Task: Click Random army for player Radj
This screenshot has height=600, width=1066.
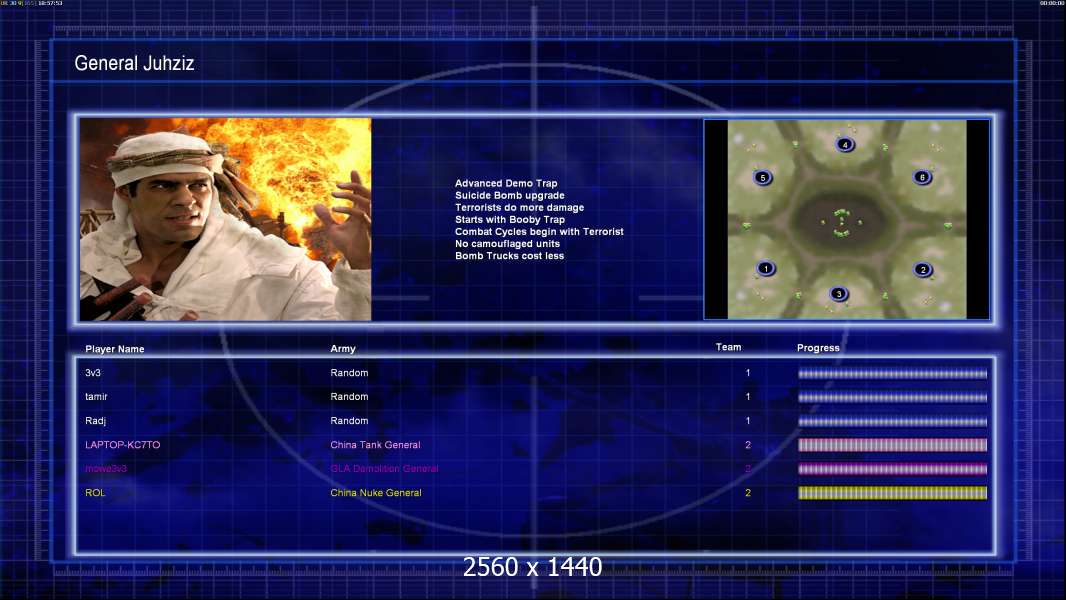Action: (349, 421)
